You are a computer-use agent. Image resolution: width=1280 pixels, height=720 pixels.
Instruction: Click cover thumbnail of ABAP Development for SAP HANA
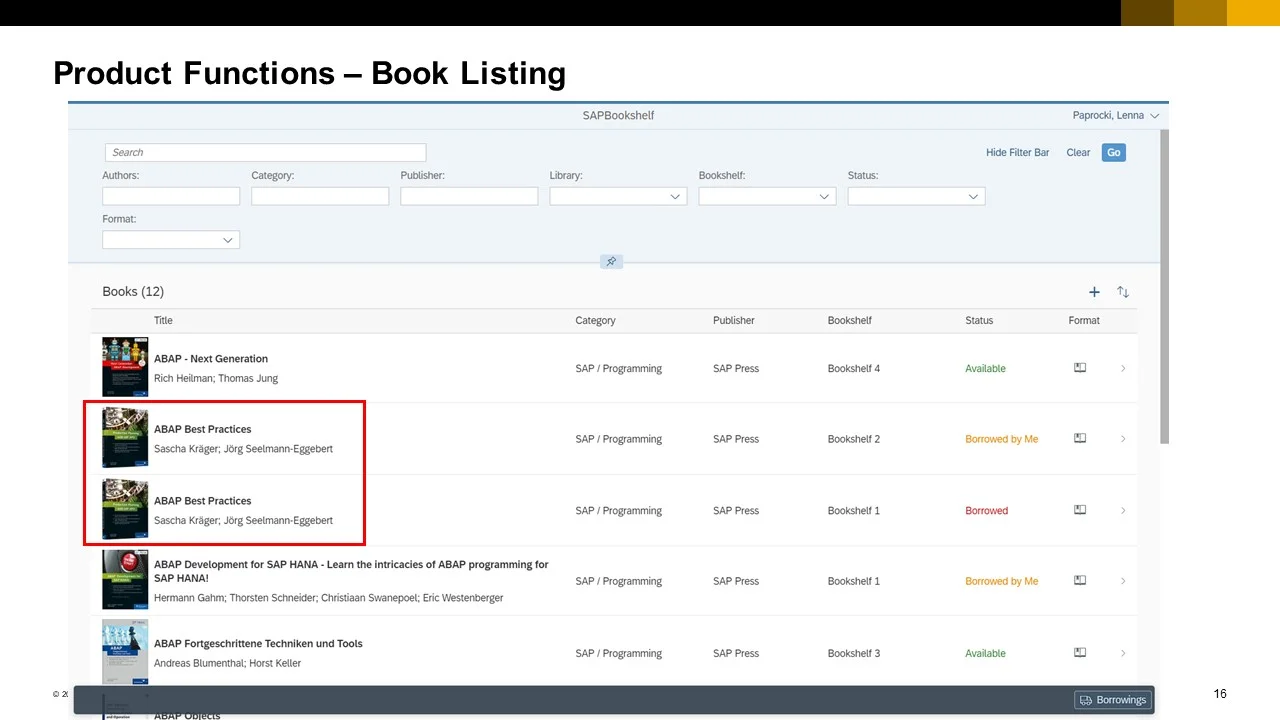coord(125,579)
